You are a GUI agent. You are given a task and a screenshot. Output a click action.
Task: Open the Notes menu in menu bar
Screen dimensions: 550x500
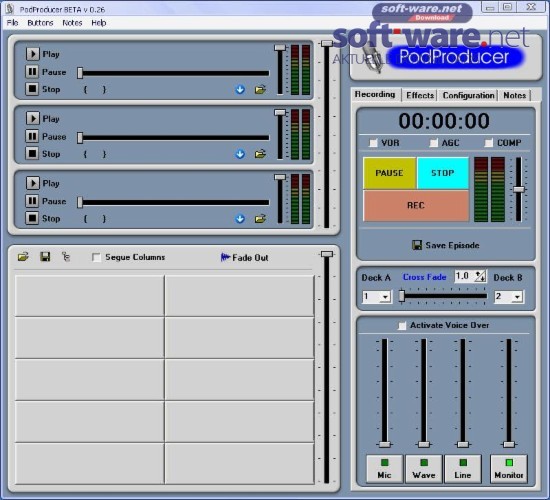click(72, 23)
